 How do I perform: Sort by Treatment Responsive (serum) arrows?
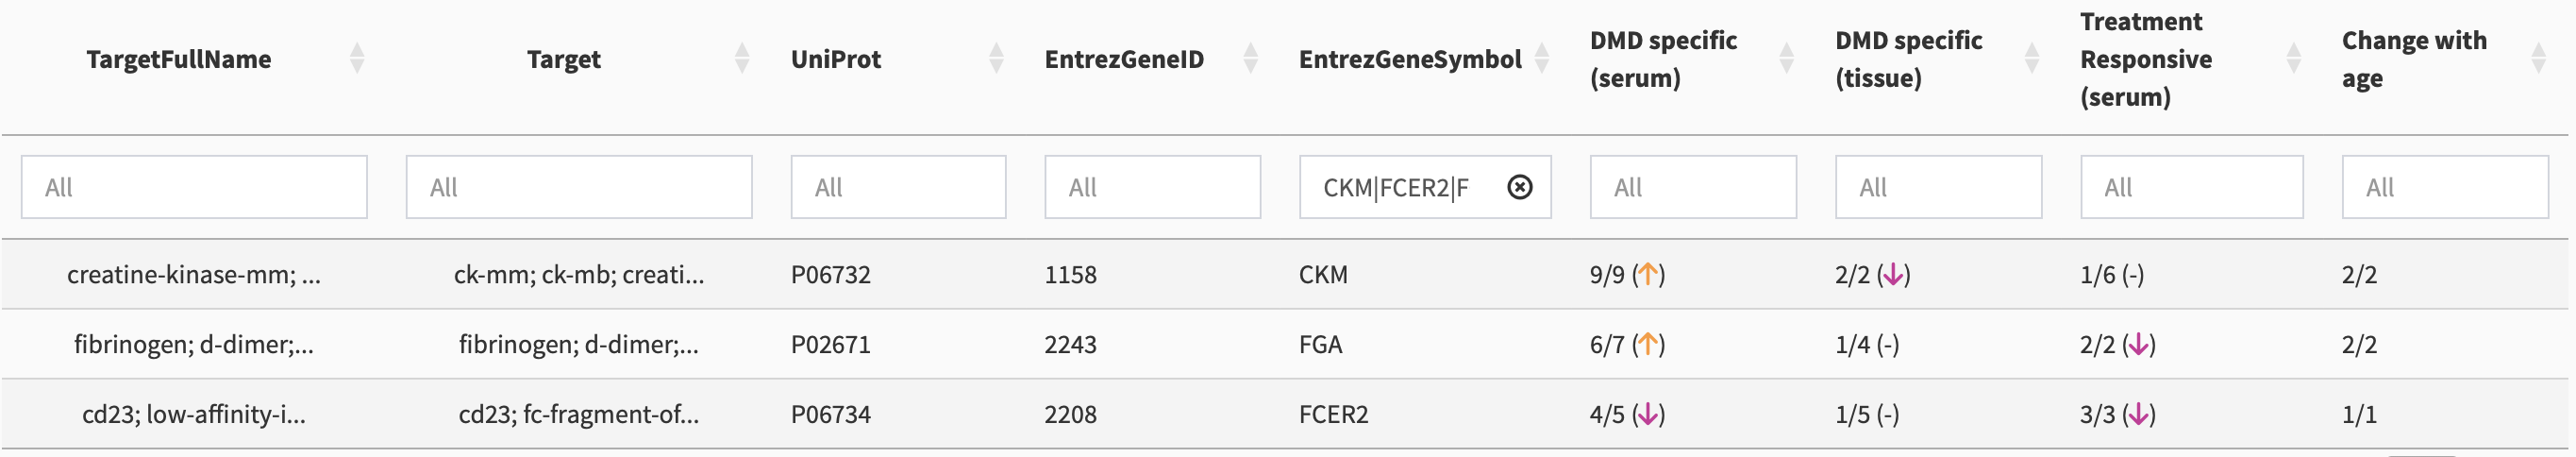coord(2294,59)
